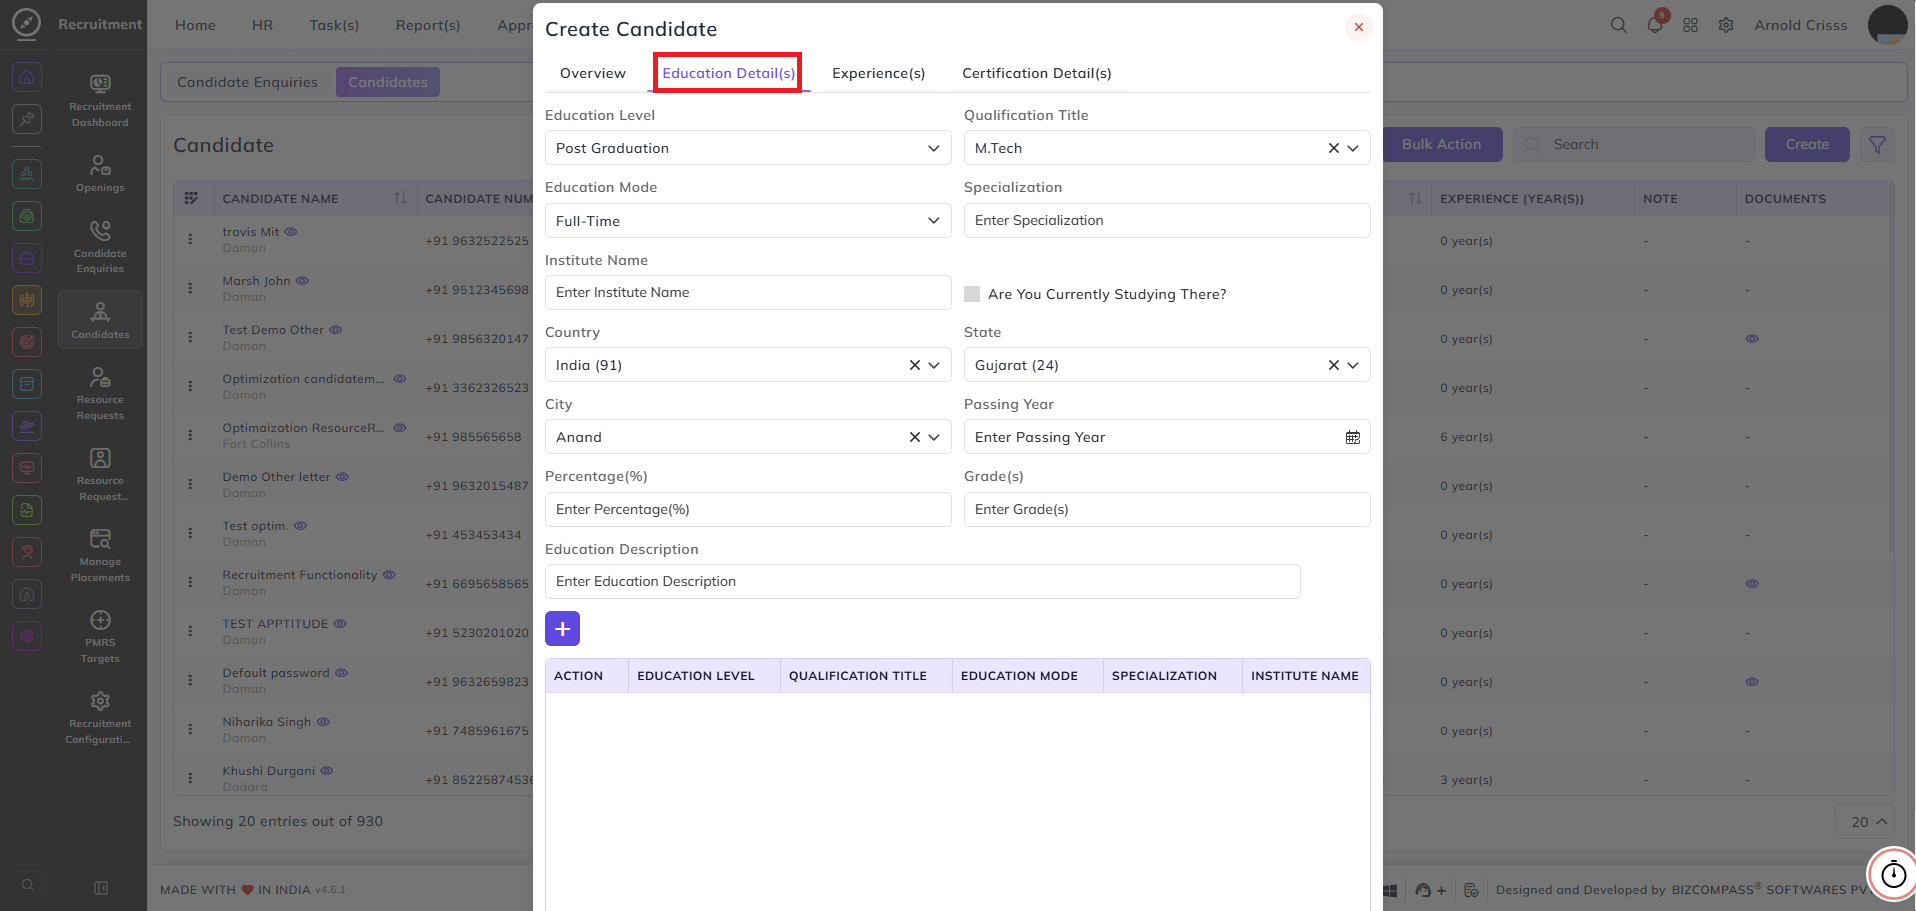The image size is (1916, 911).
Task: Open the Home menu
Action: [x=195, y=25]
